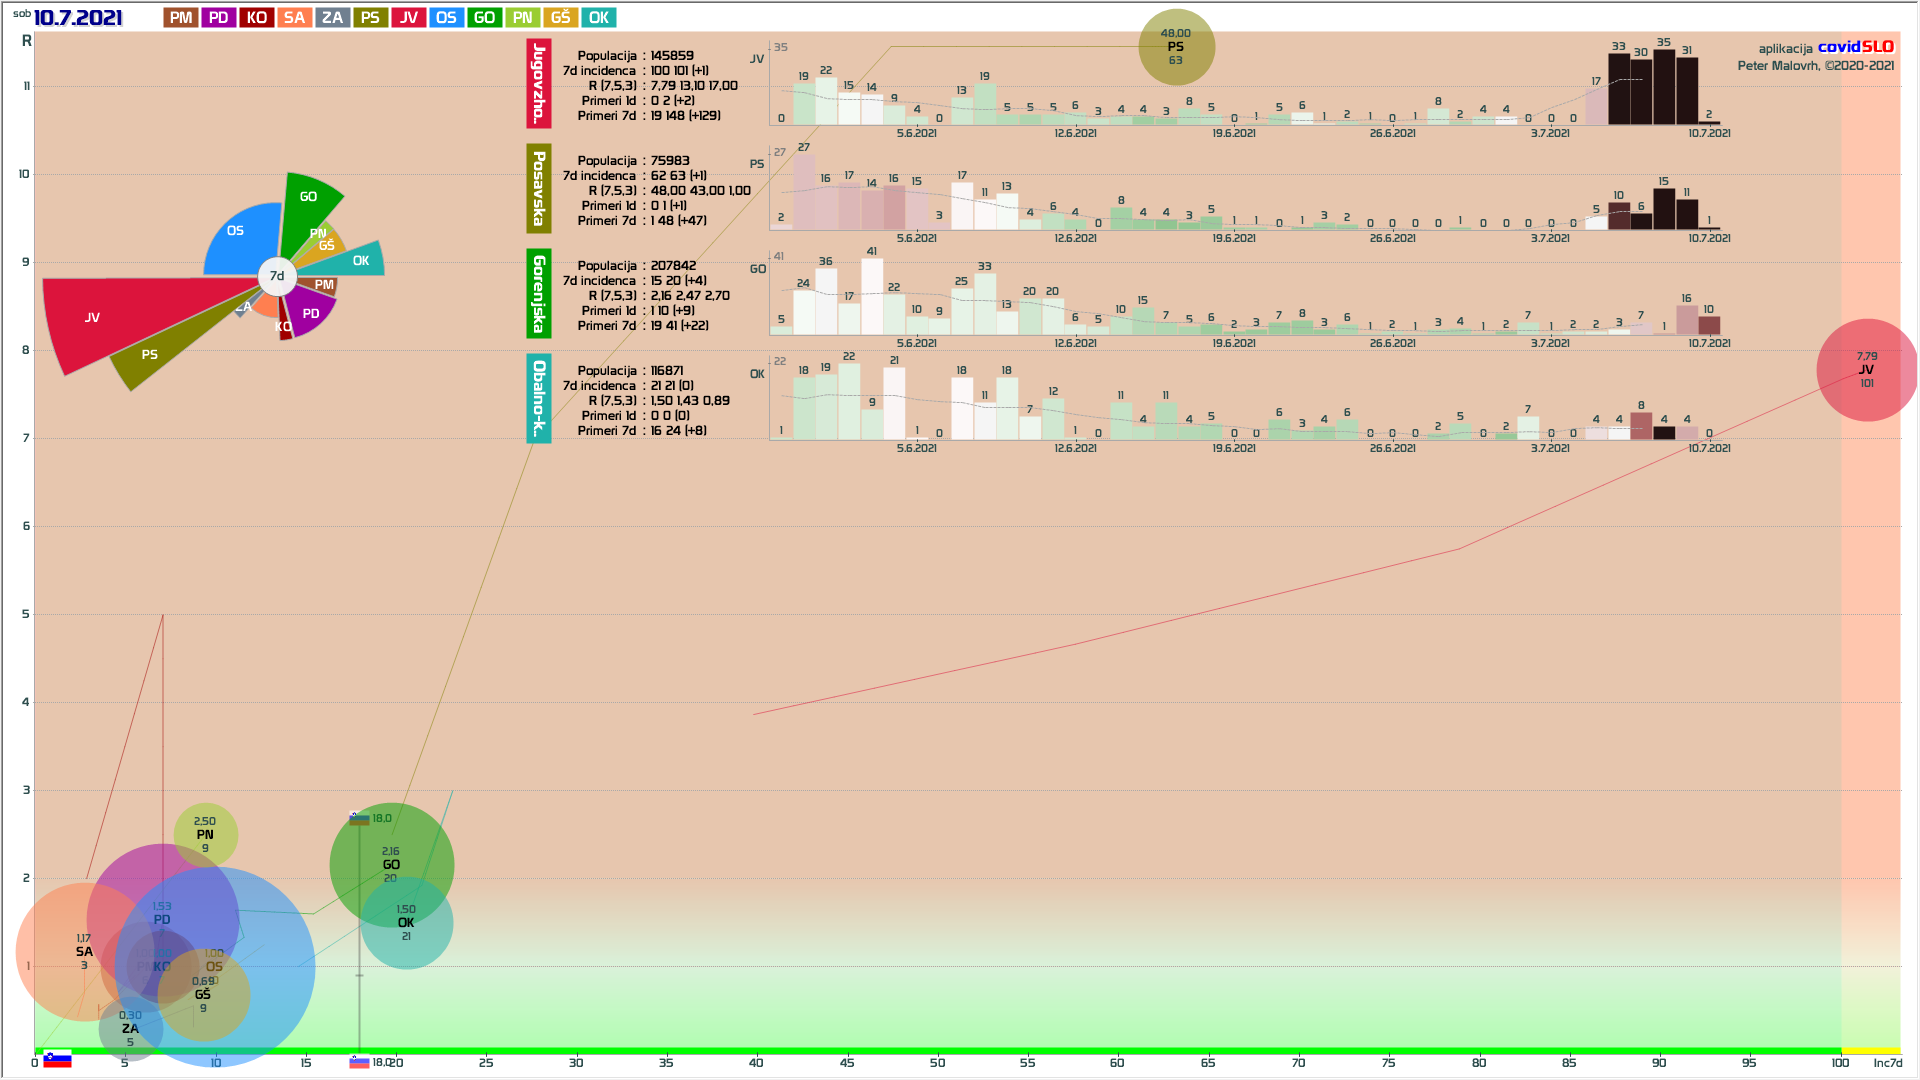Toggle the PD region button

219,18
